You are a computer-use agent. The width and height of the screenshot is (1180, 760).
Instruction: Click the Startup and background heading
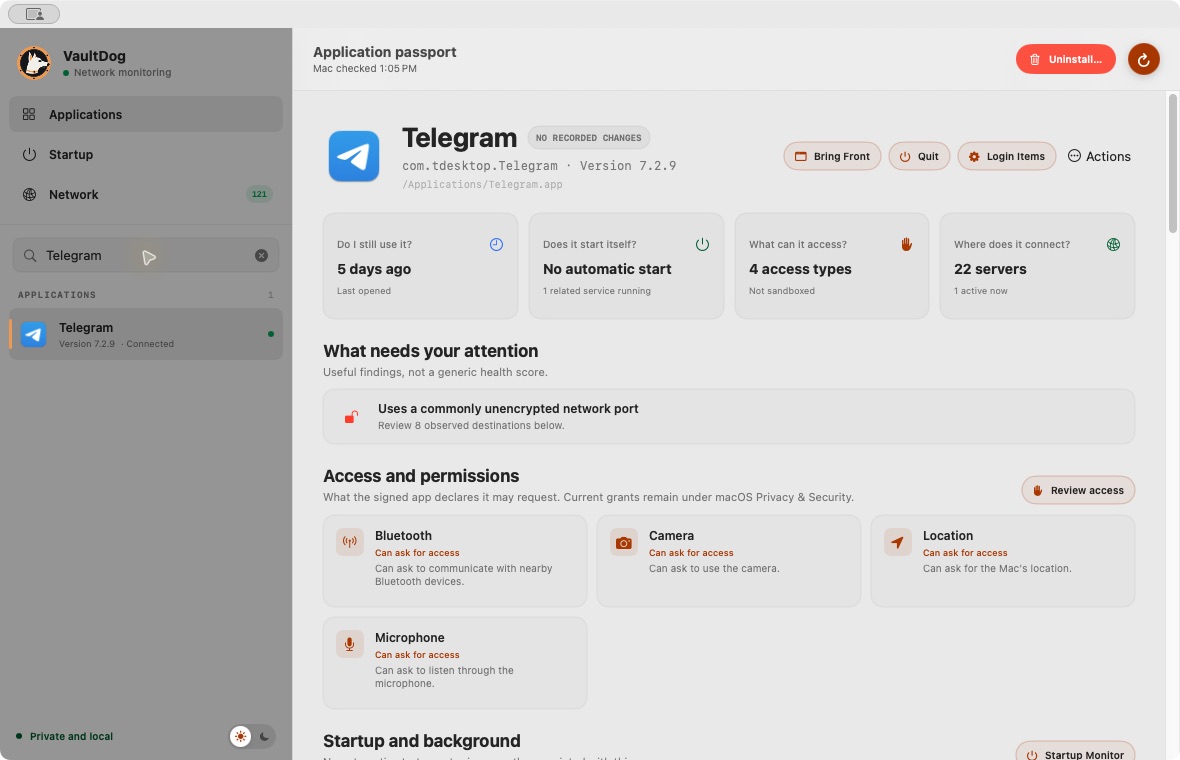(x=421, y=741)
